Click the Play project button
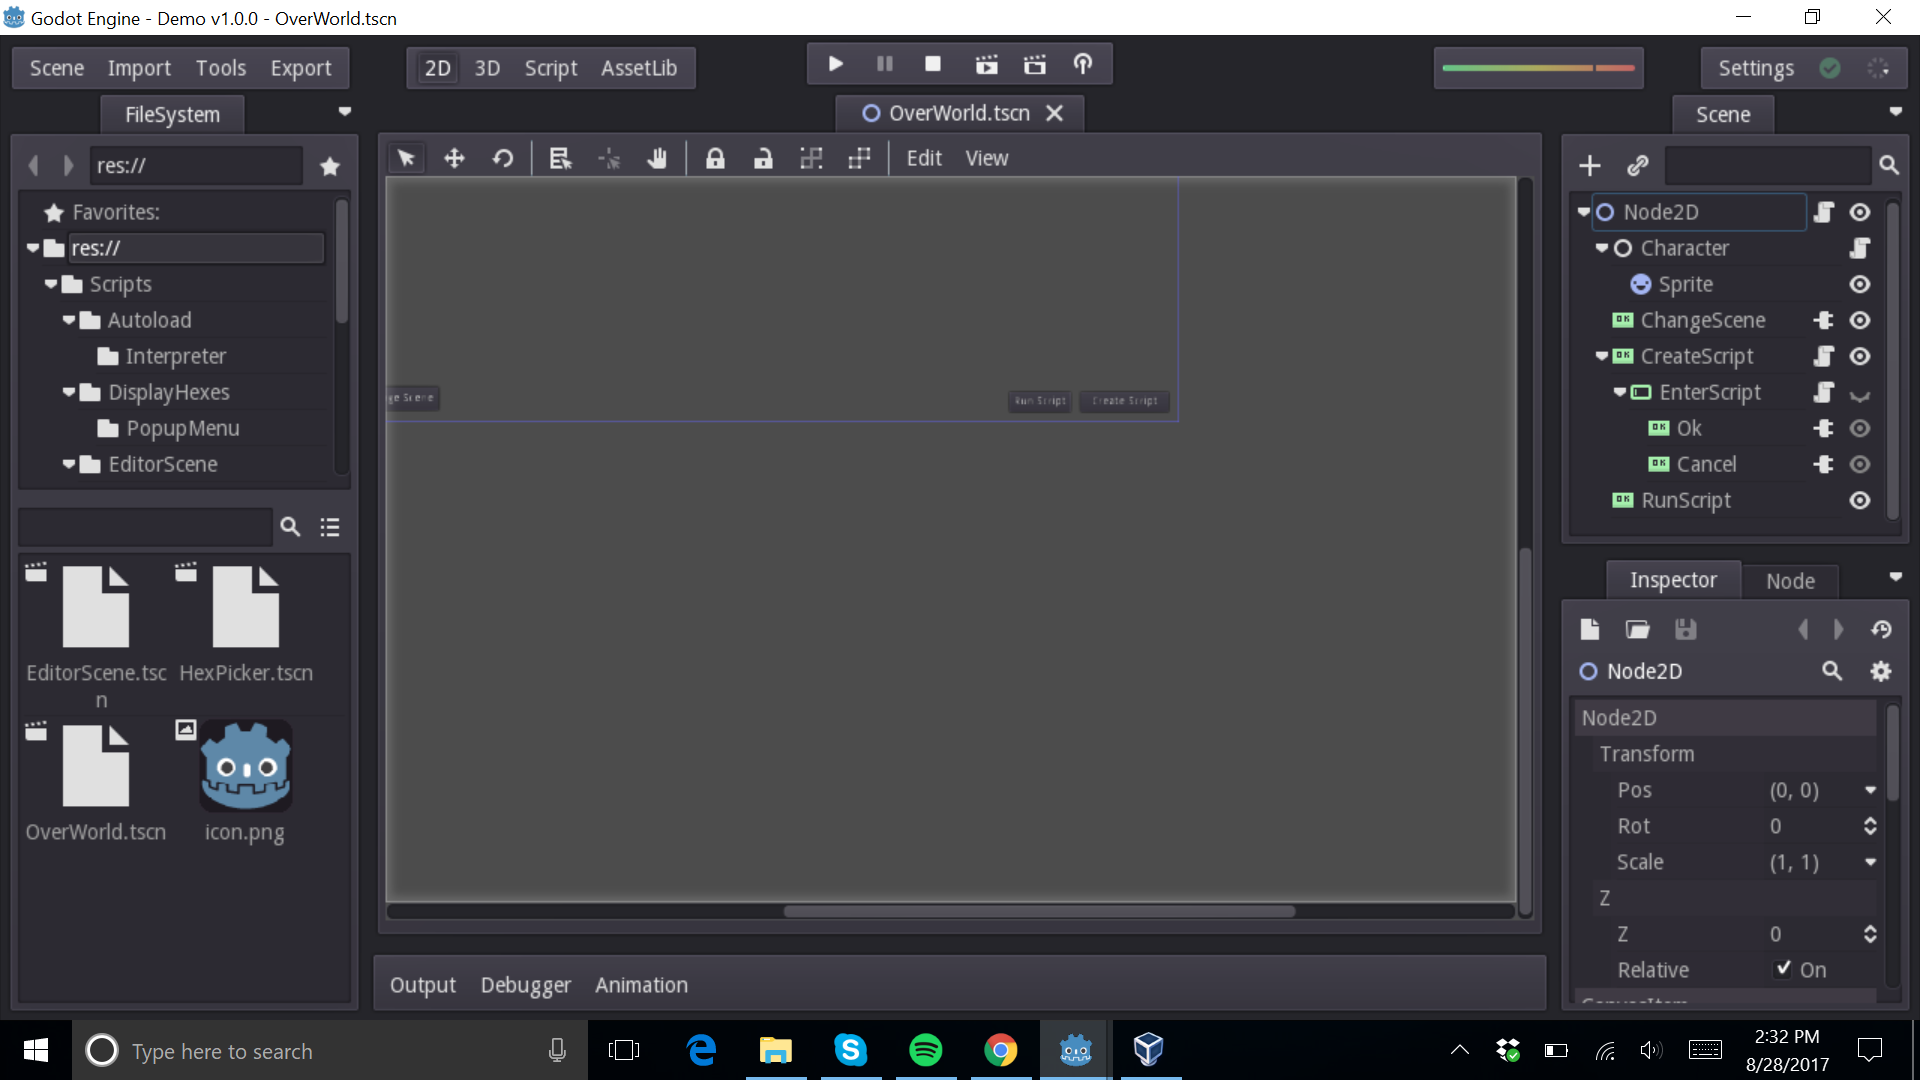 click(836, 65)
